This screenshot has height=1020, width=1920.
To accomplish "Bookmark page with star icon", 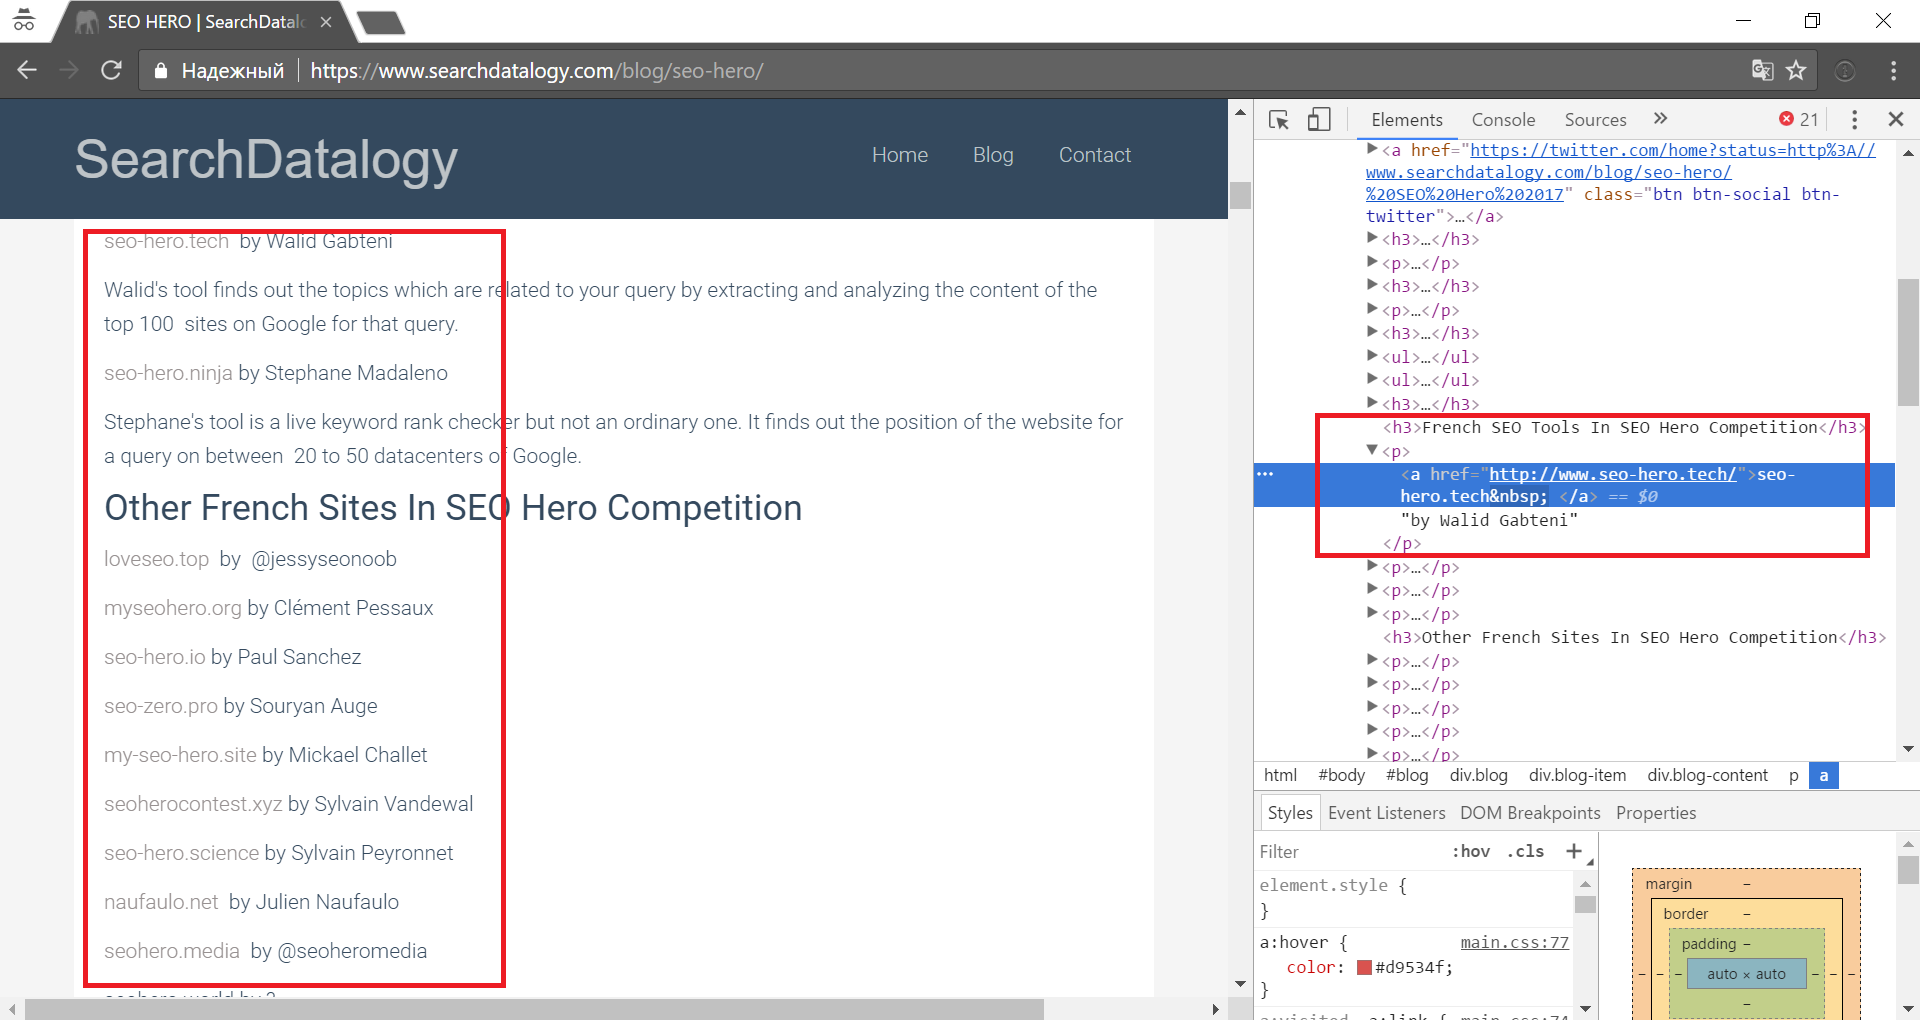I will [x=1797, y=70].
